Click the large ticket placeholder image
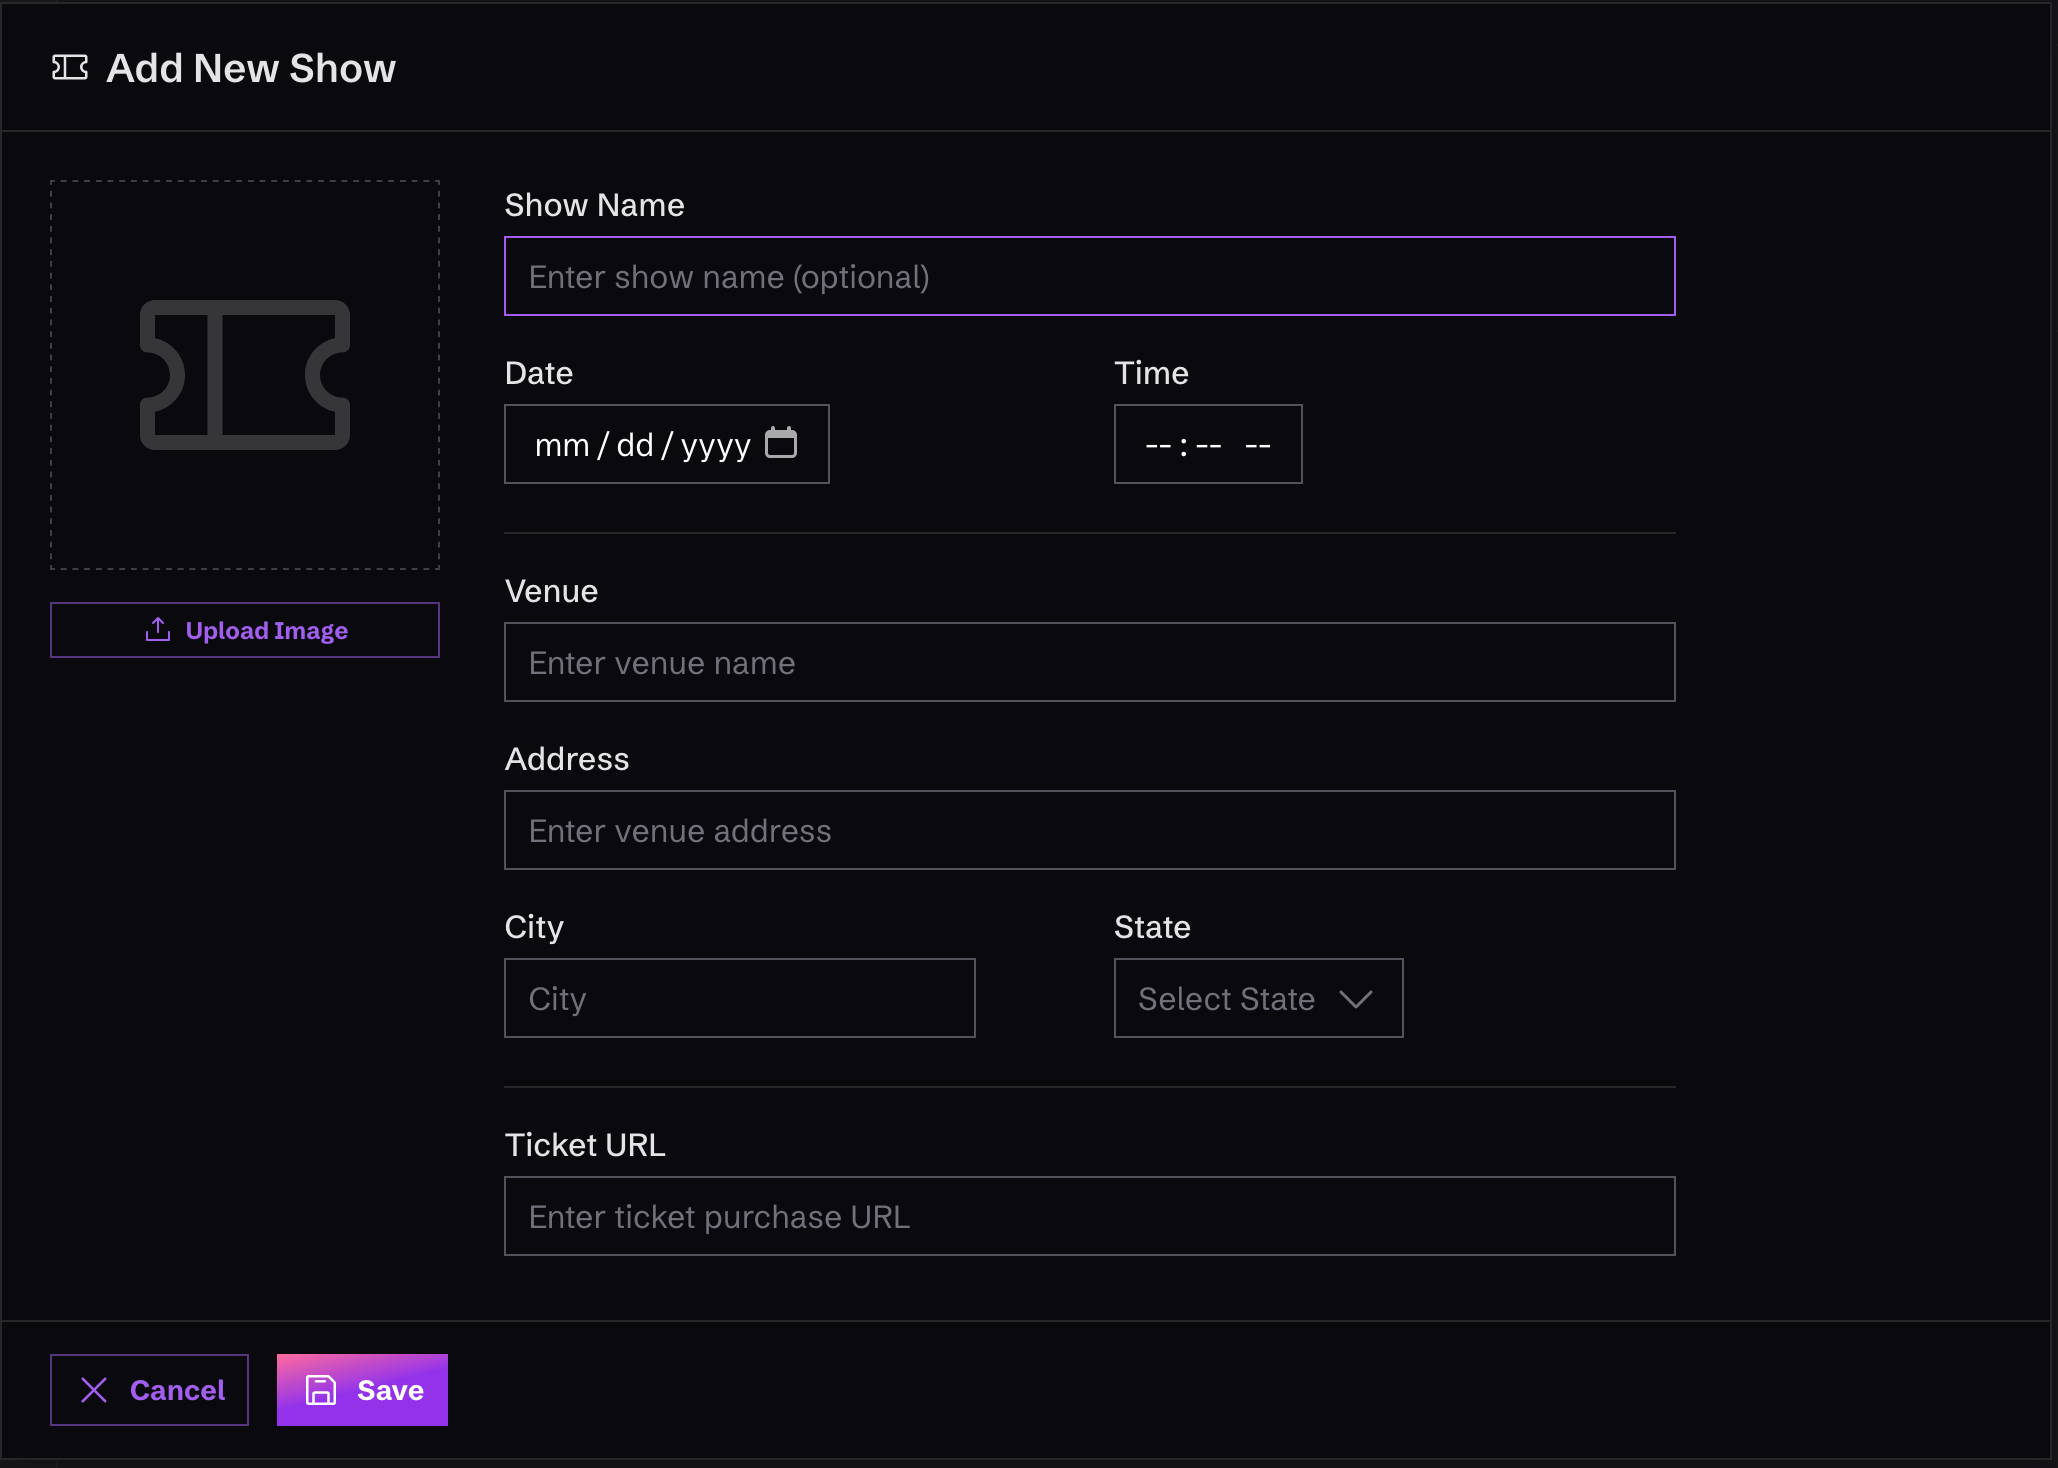This screenshot has height=1468, width=2058. (x=245, y=375)
